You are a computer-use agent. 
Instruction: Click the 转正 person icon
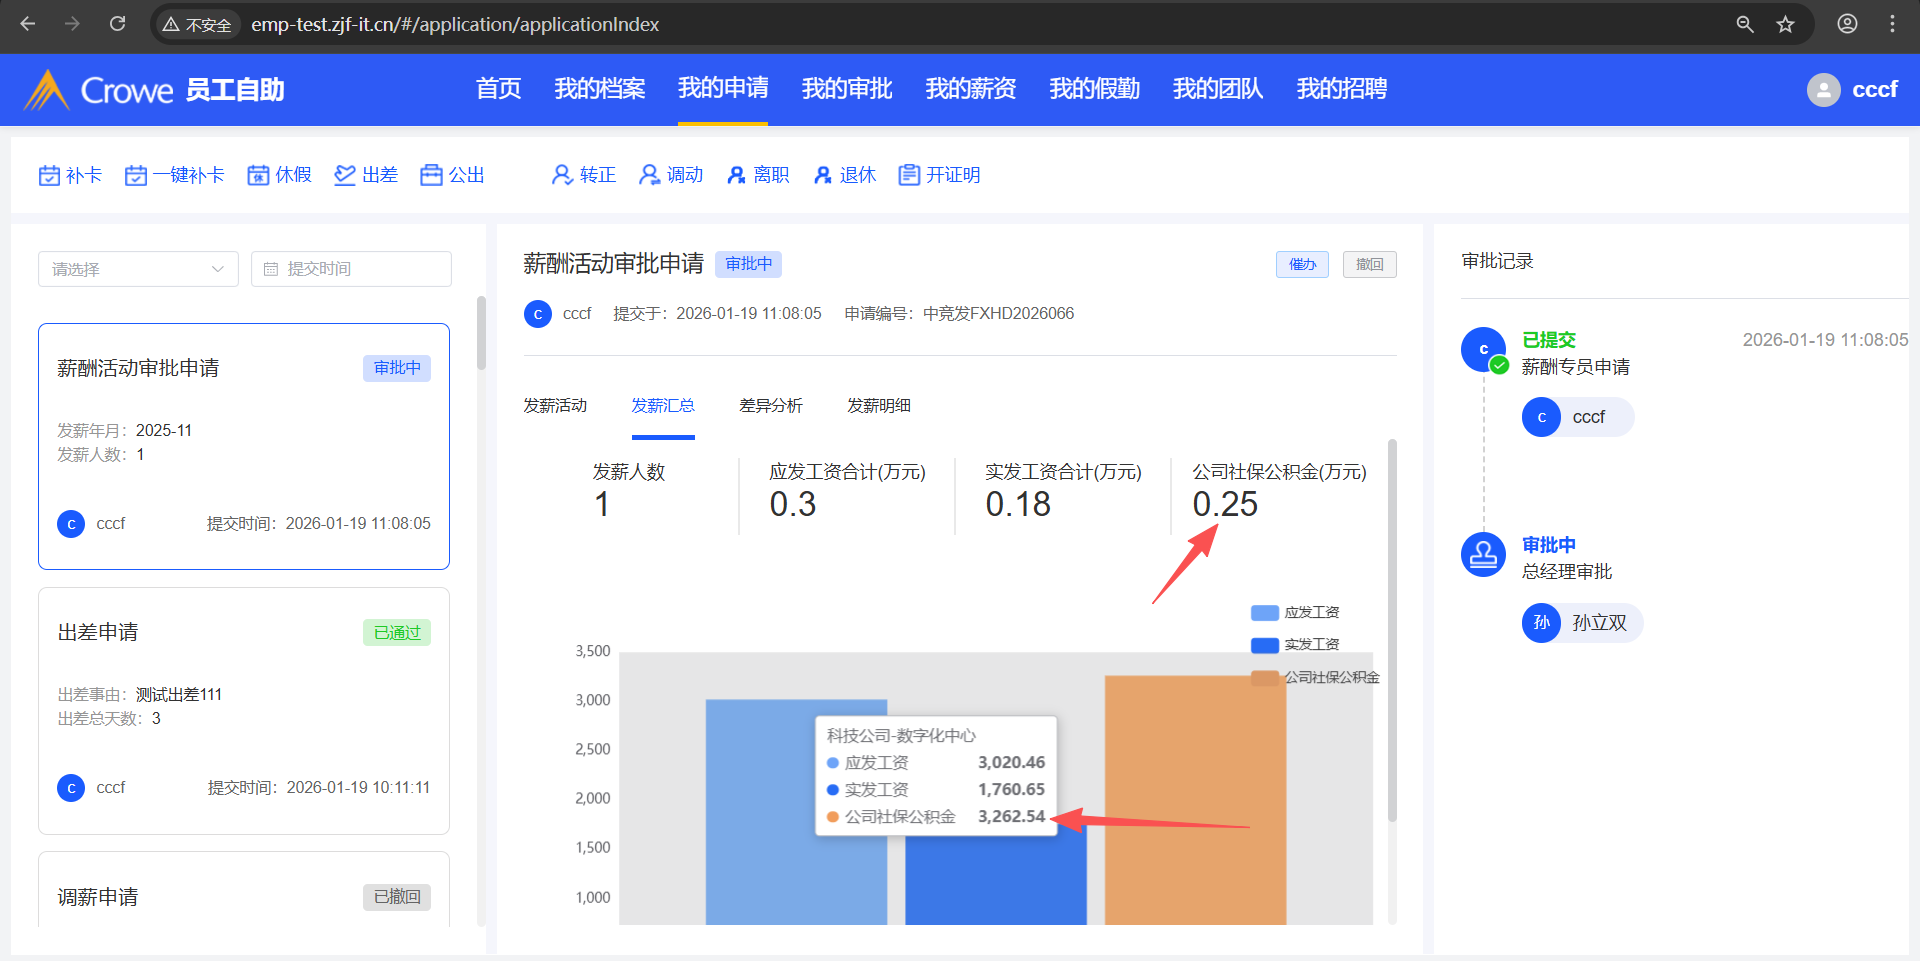(x=562, y=176)
